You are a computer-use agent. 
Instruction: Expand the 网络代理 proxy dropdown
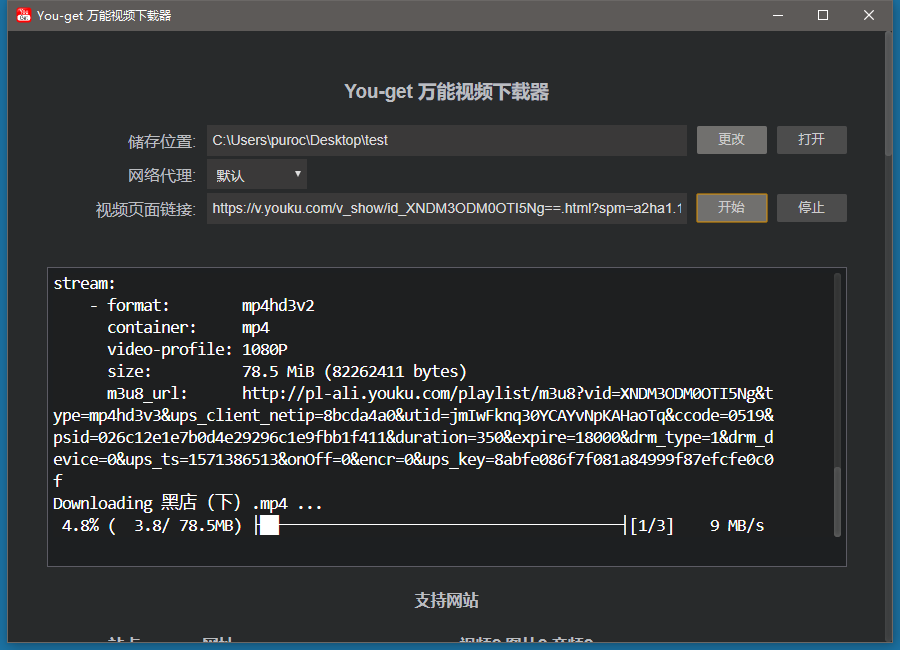pos(257,175)
